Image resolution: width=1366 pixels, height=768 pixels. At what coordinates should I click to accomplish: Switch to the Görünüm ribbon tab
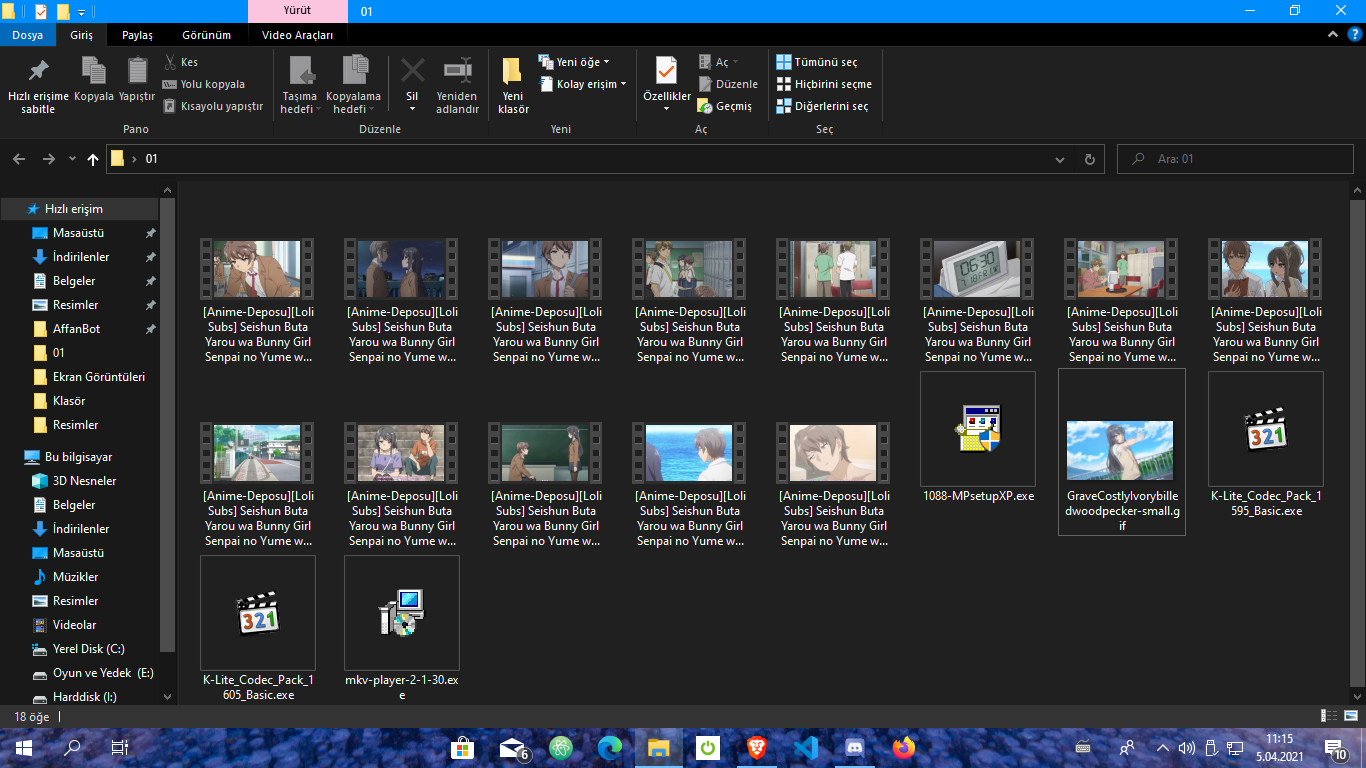pyautogui.click(x=206, y=35)
